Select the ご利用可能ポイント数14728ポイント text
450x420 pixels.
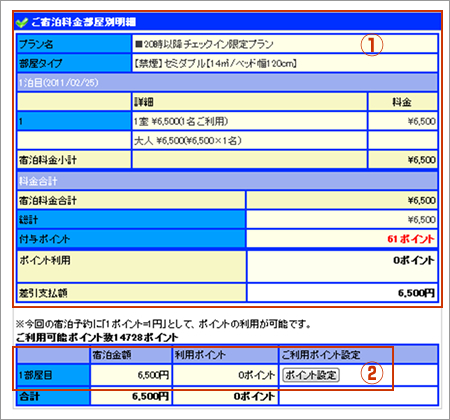97,337
